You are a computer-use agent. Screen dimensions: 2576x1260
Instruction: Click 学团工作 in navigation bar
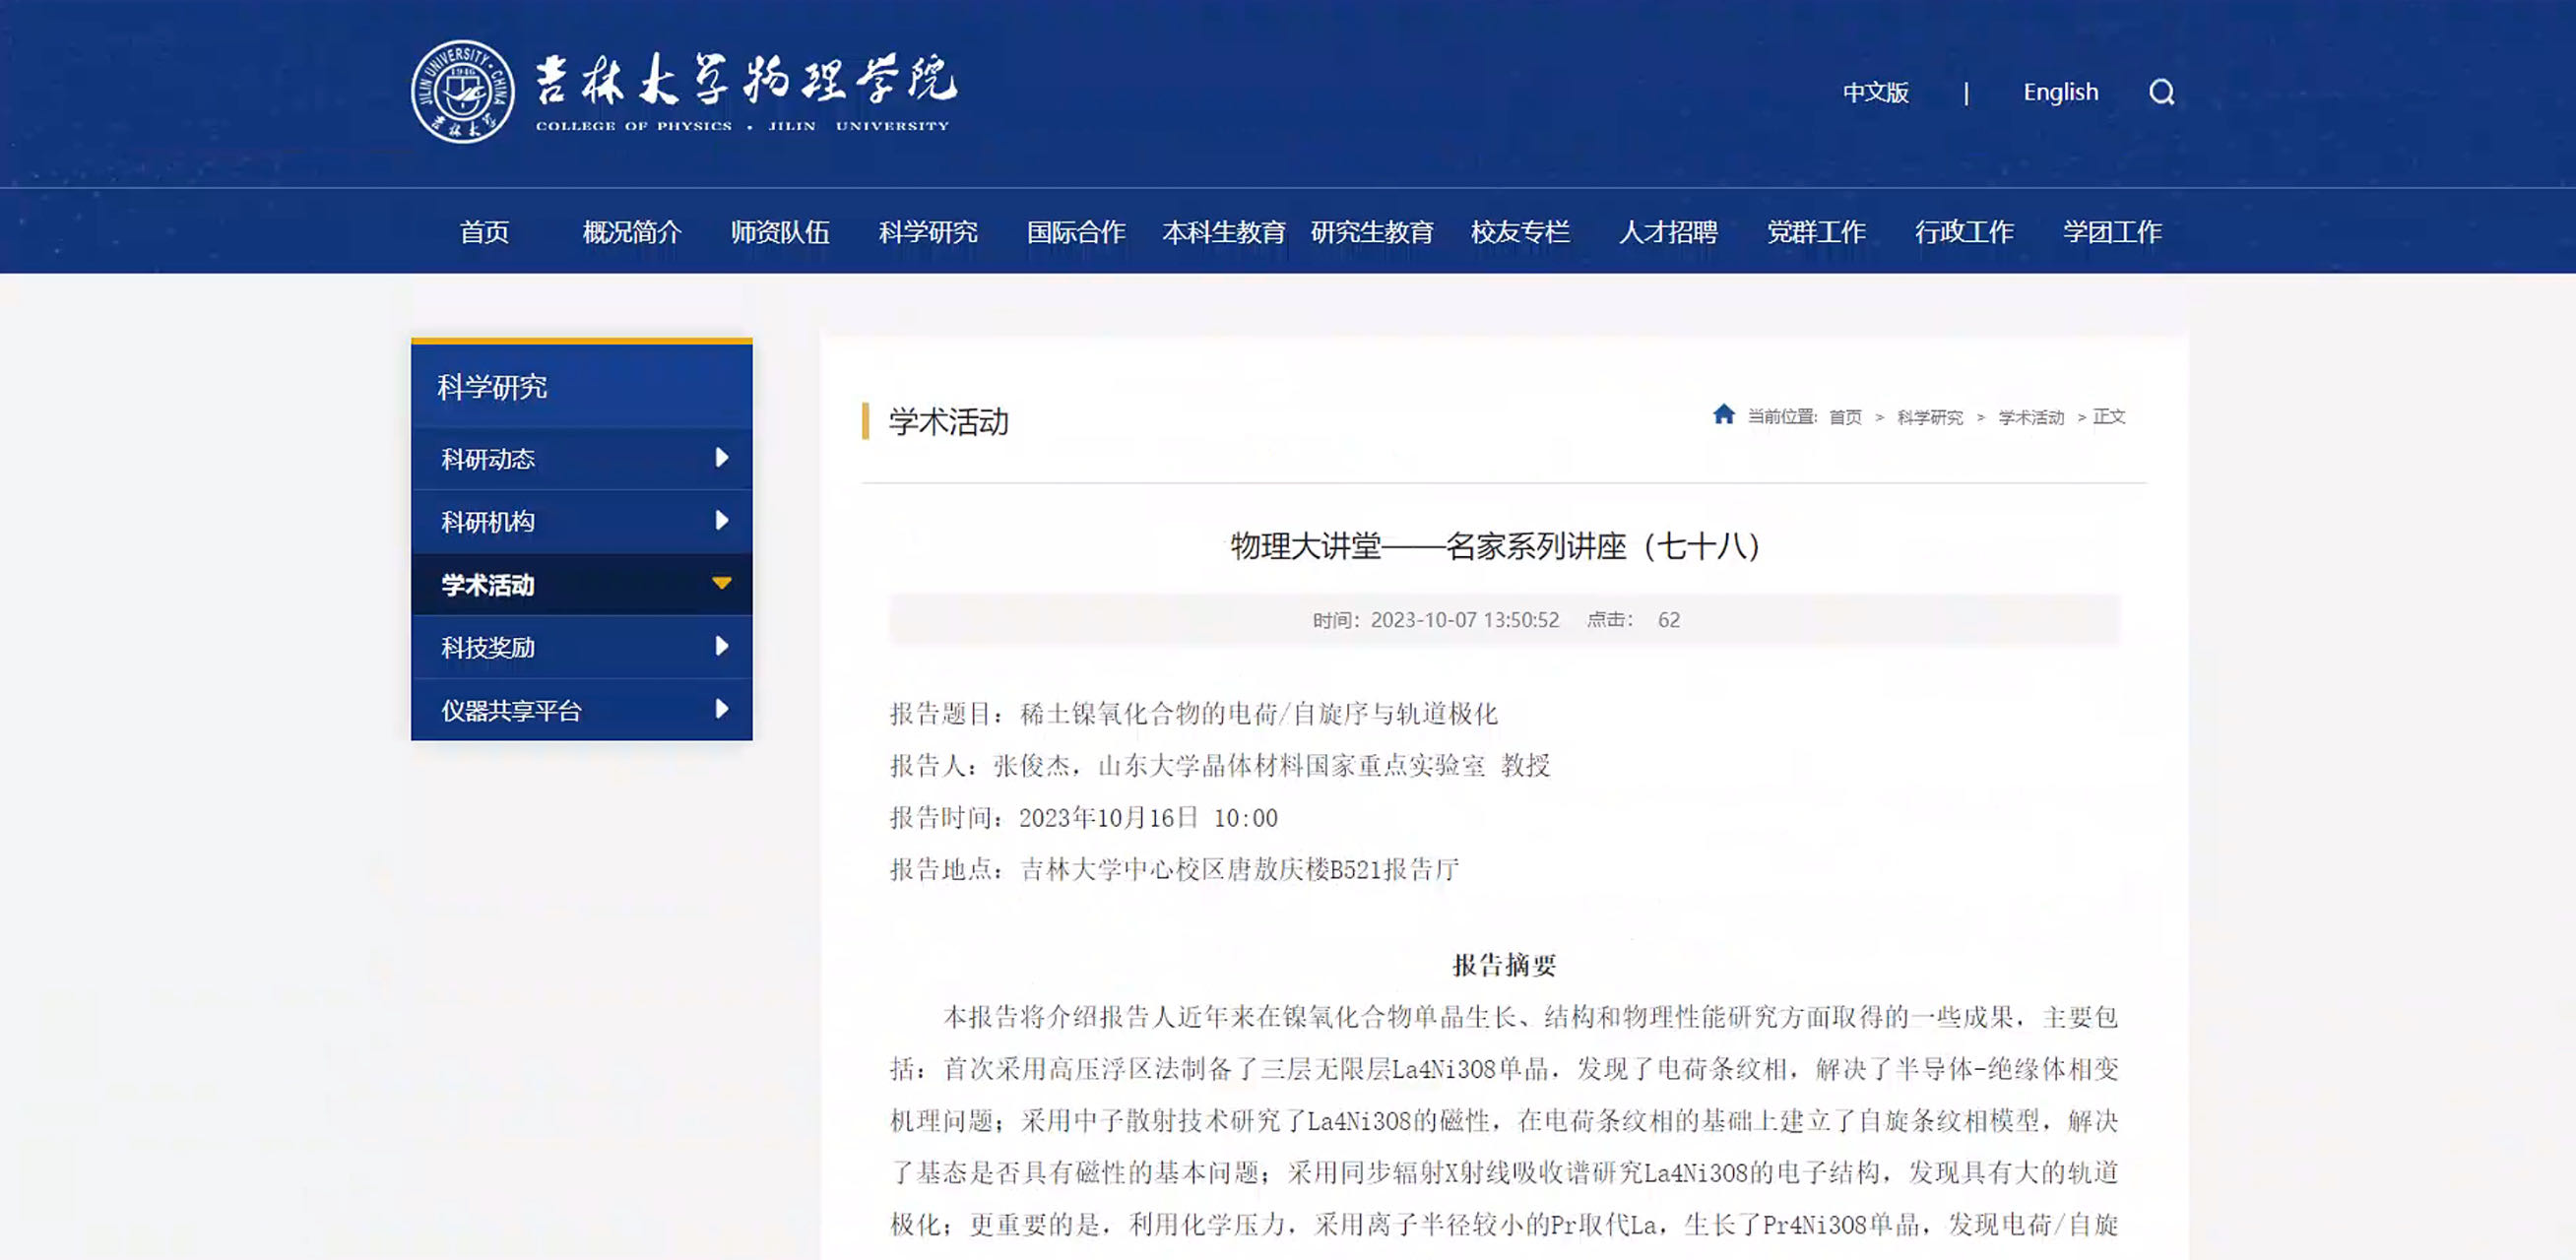[2112, 232]
